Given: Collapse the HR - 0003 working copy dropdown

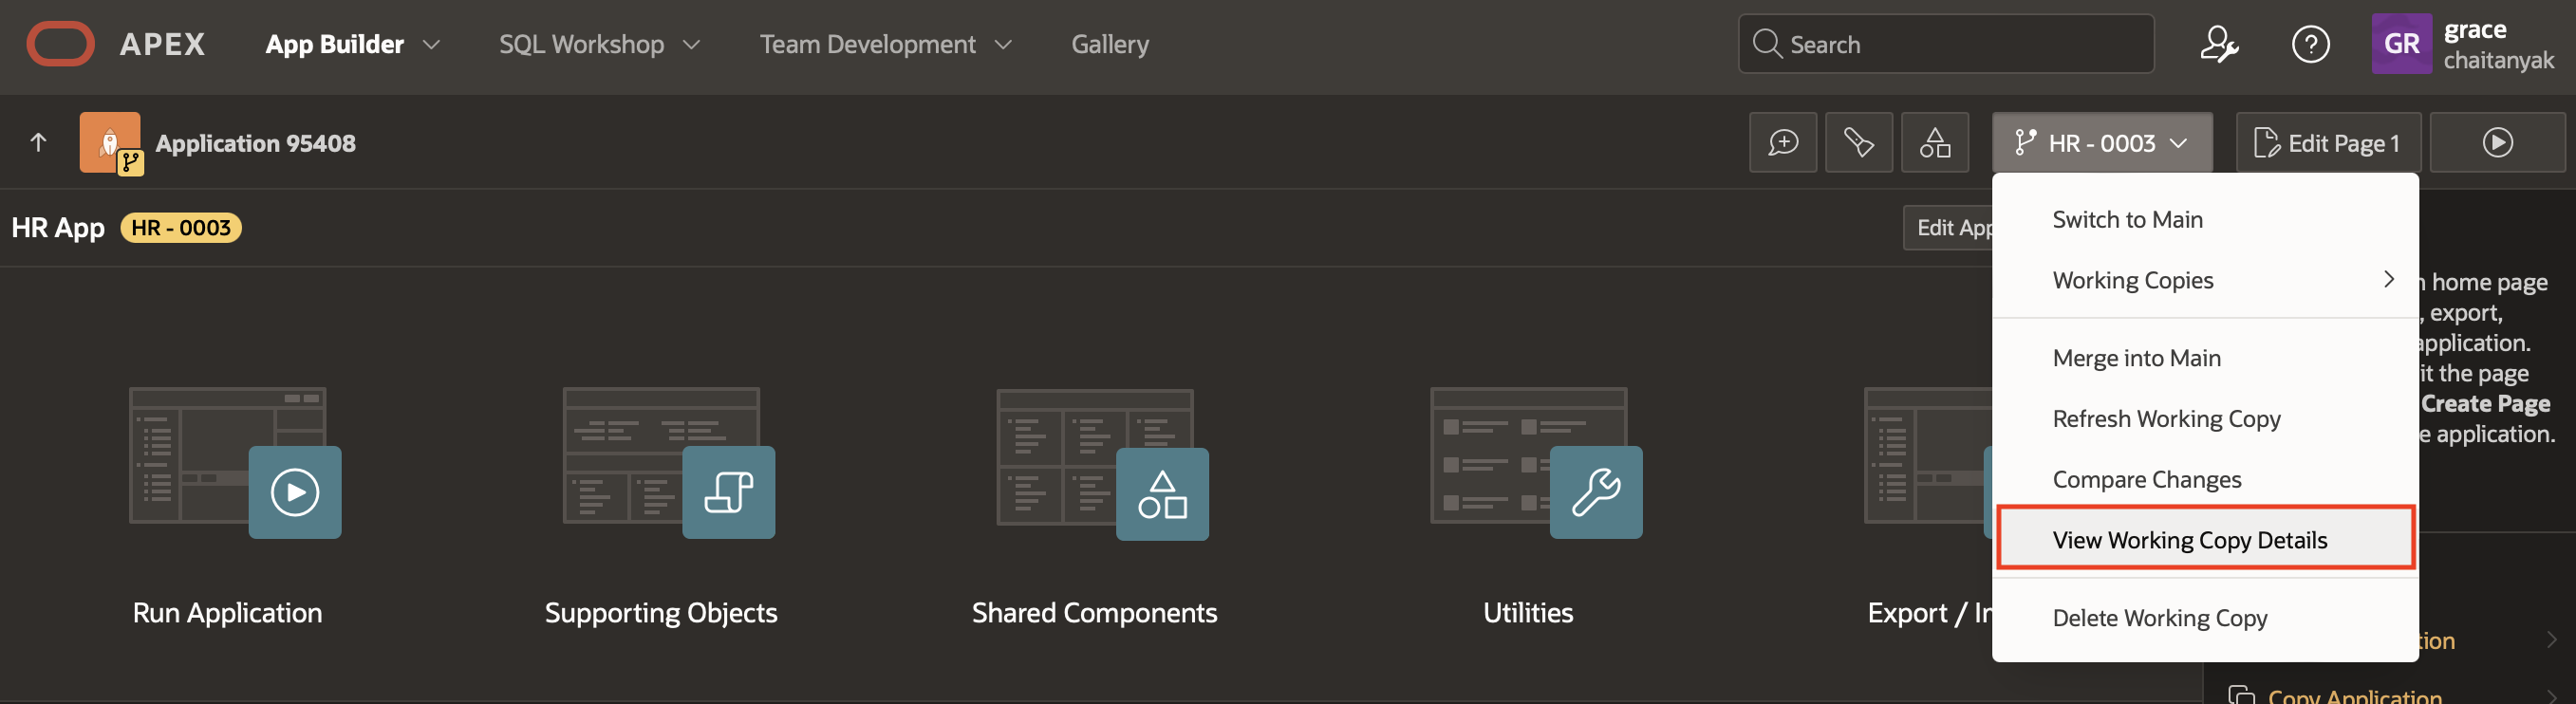Looking at the screenshot, I should tap(2101, 143).
